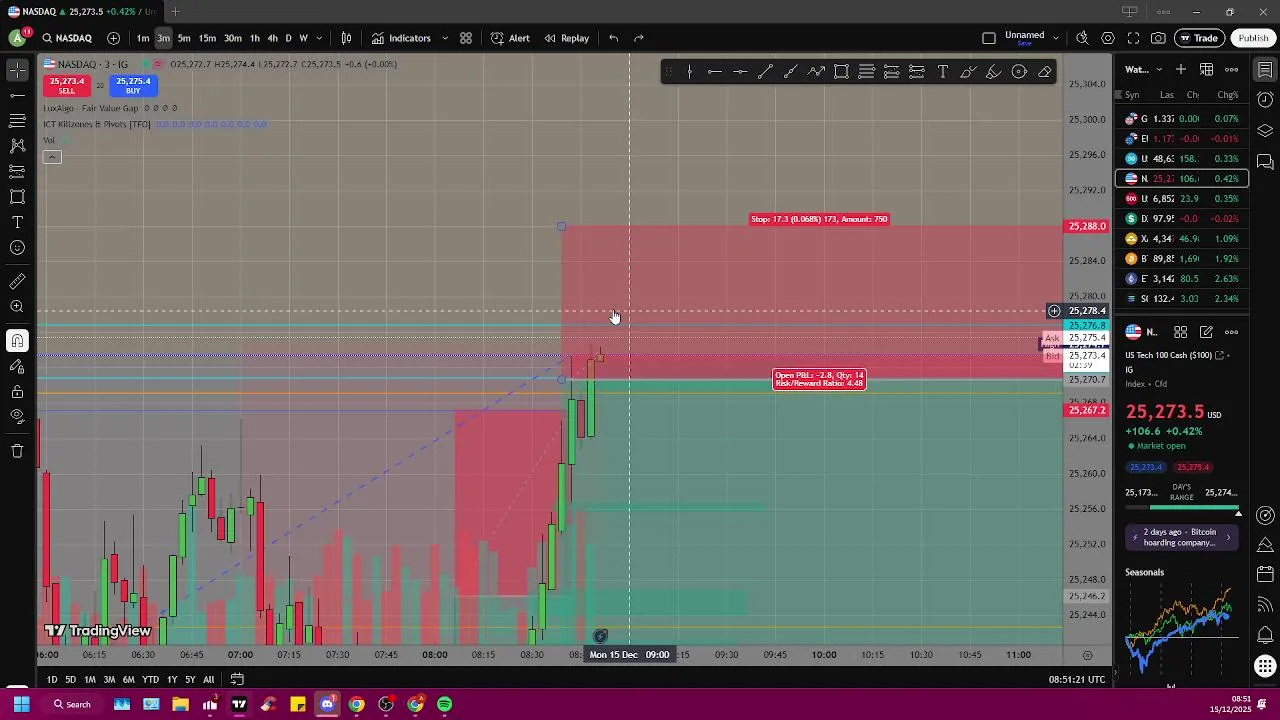Undo last chart action
1280x720 pixels.
(x=613, y=38)
